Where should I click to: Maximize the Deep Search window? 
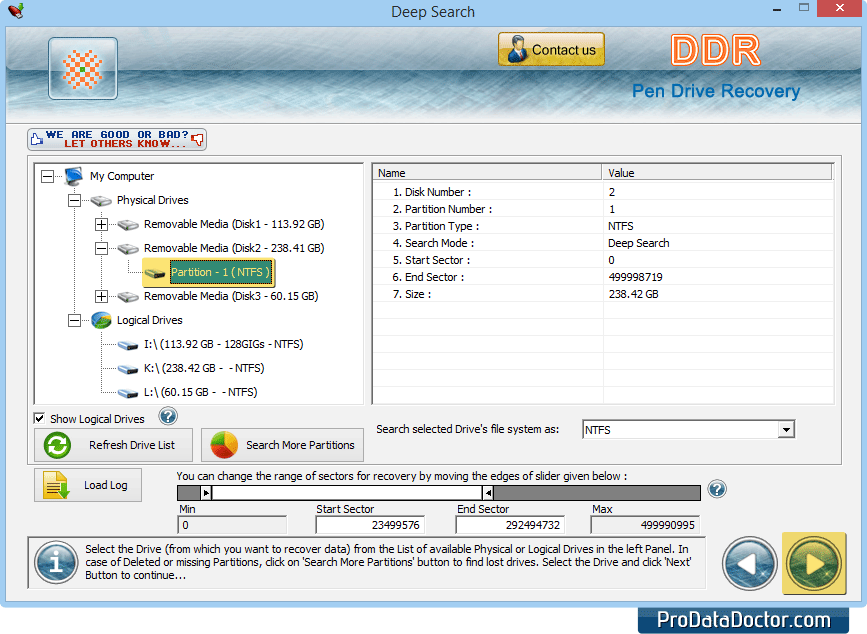pos(803,8)
